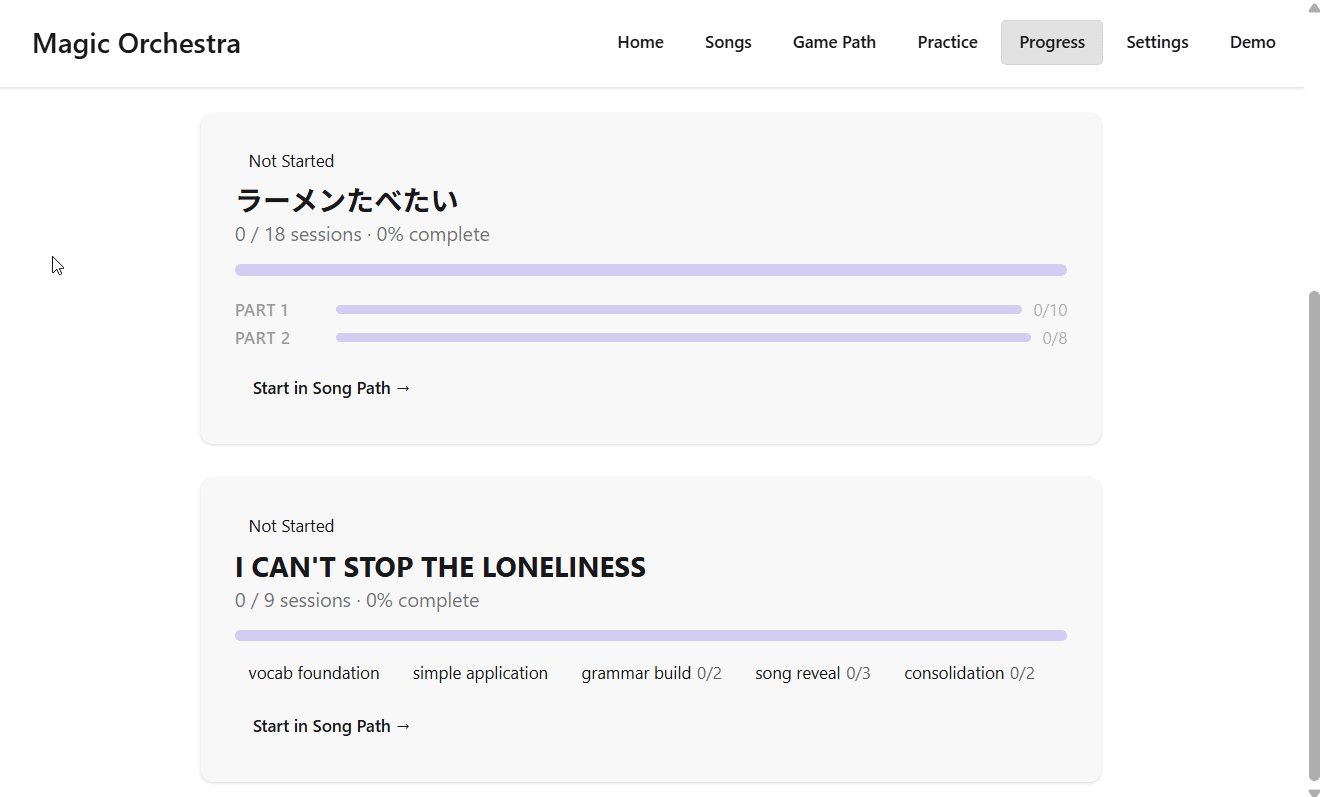
Task: Select the vocab foundation stage chip
Action: pyautogui.click(x=314, y=673)
